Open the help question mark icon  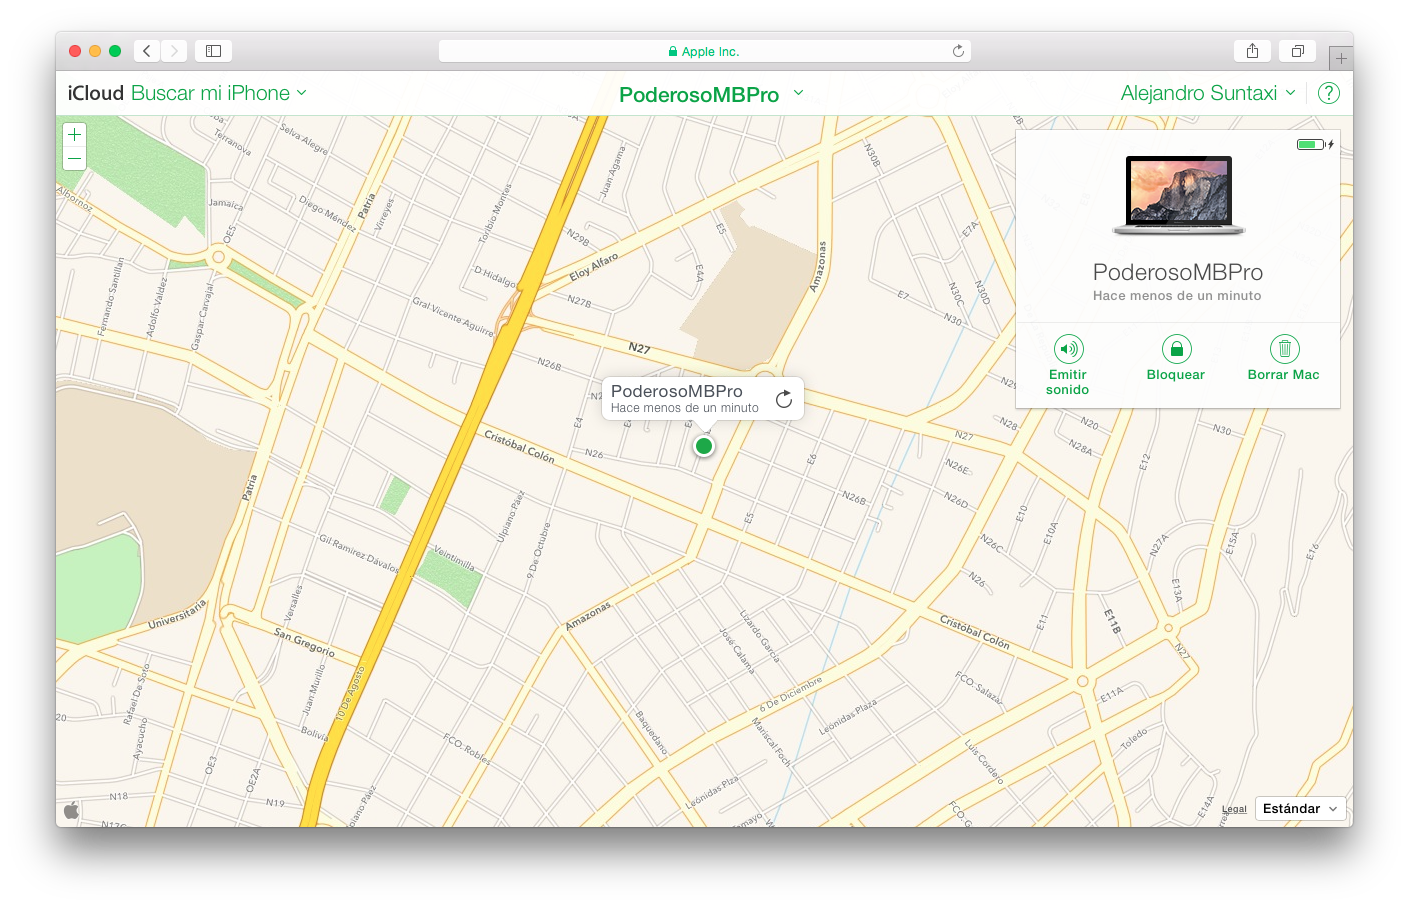point(1329,93)
